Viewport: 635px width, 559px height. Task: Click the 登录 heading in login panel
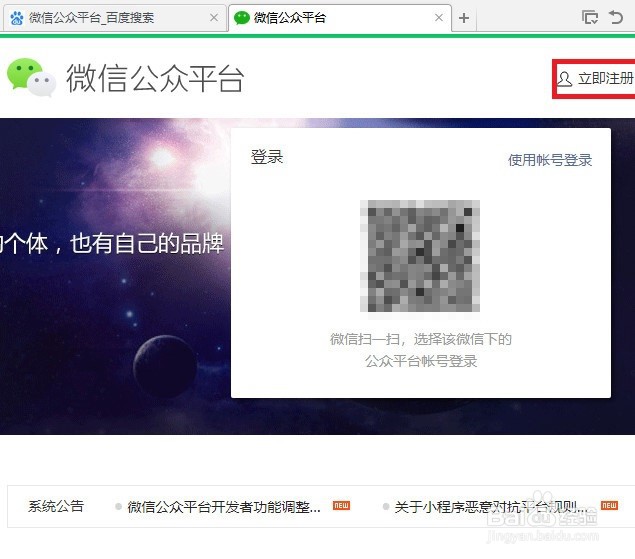point(267,157)
